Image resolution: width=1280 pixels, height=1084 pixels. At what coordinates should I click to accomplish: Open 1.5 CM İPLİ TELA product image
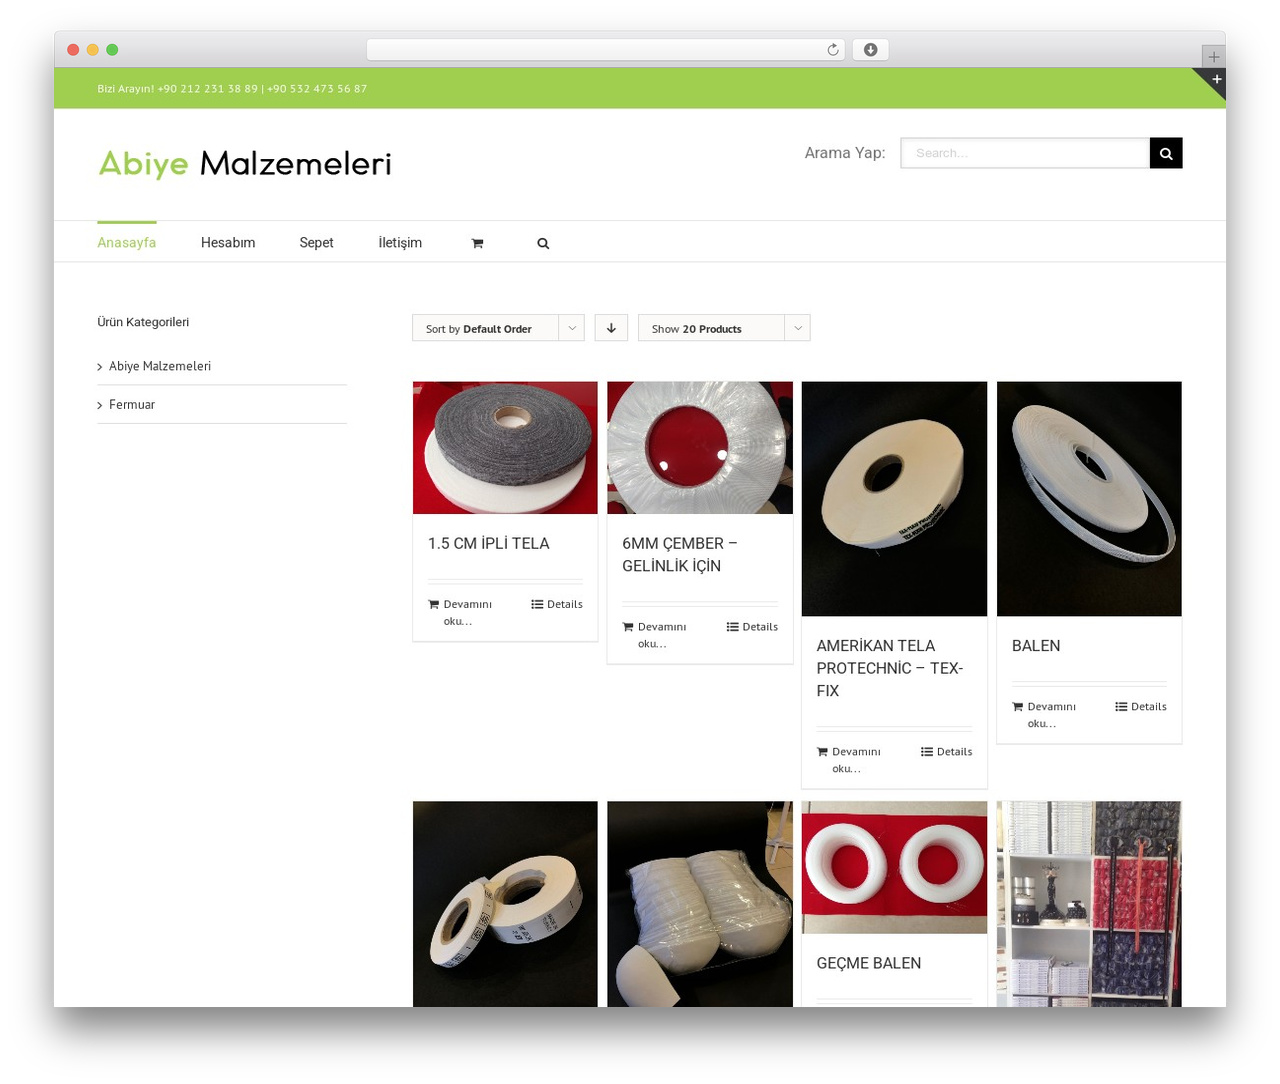[x=505, y=448]
